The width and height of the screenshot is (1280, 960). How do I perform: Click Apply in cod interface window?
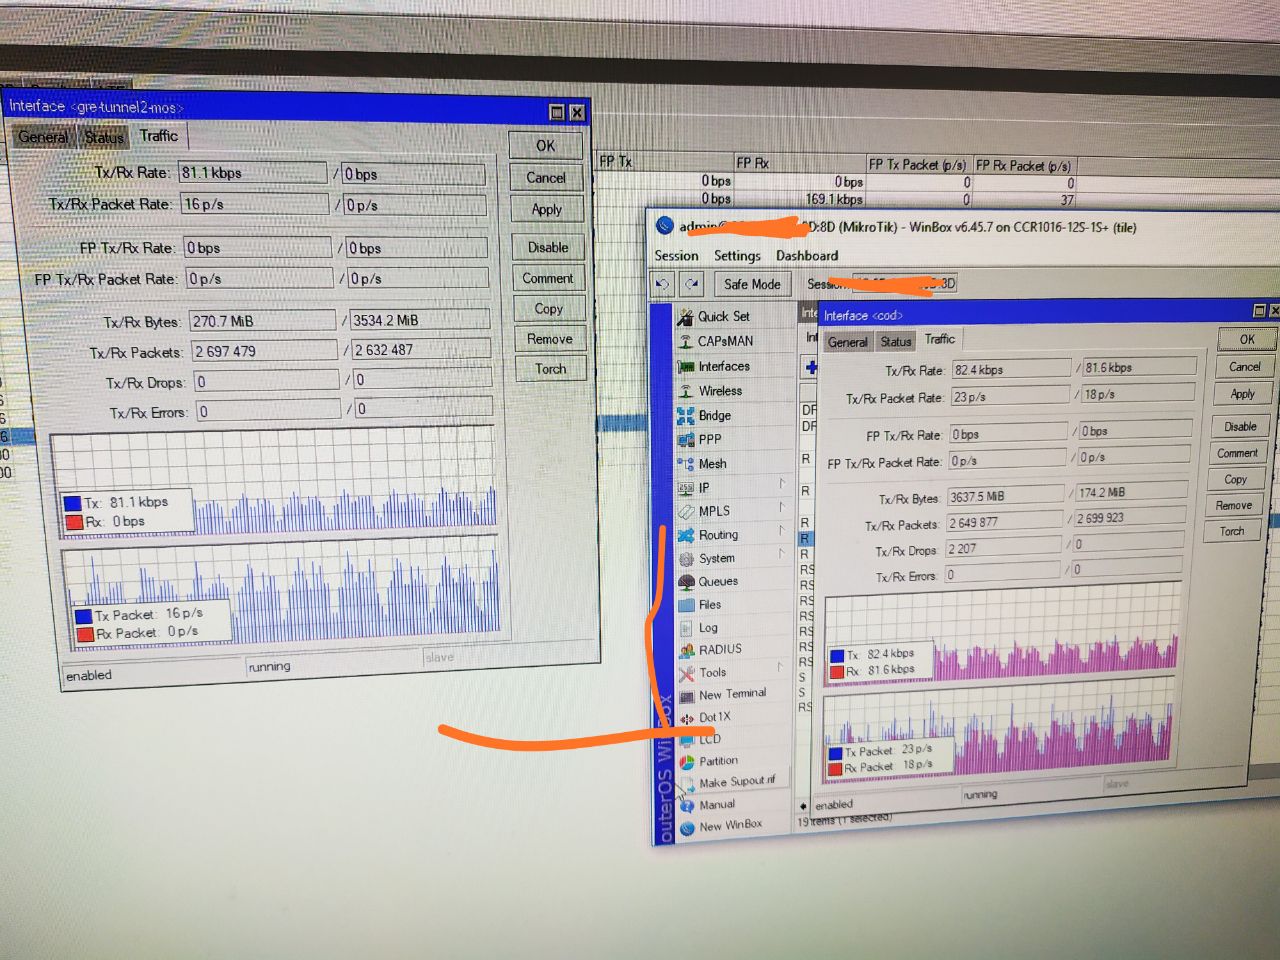point(1243,394)
